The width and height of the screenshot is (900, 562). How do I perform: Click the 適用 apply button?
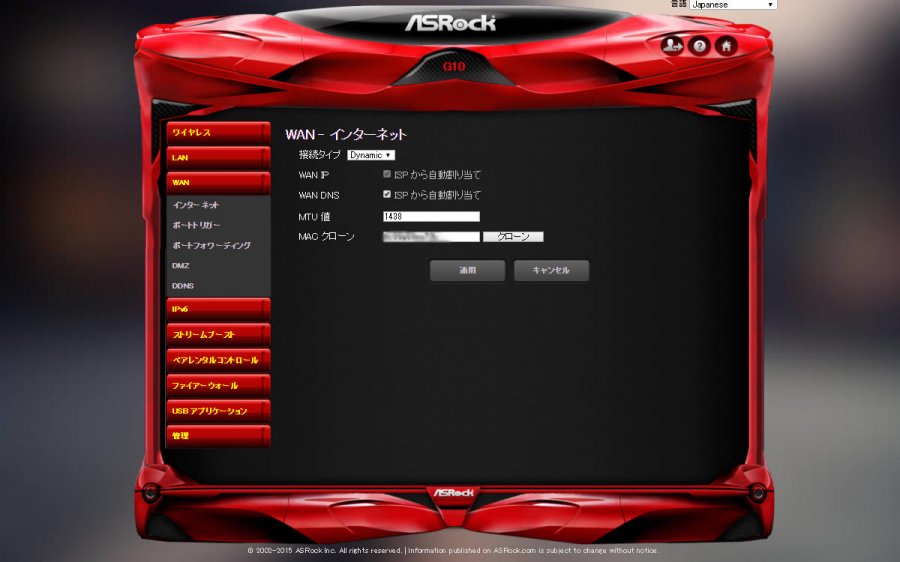pyautogui.click(x=467, y=270)
